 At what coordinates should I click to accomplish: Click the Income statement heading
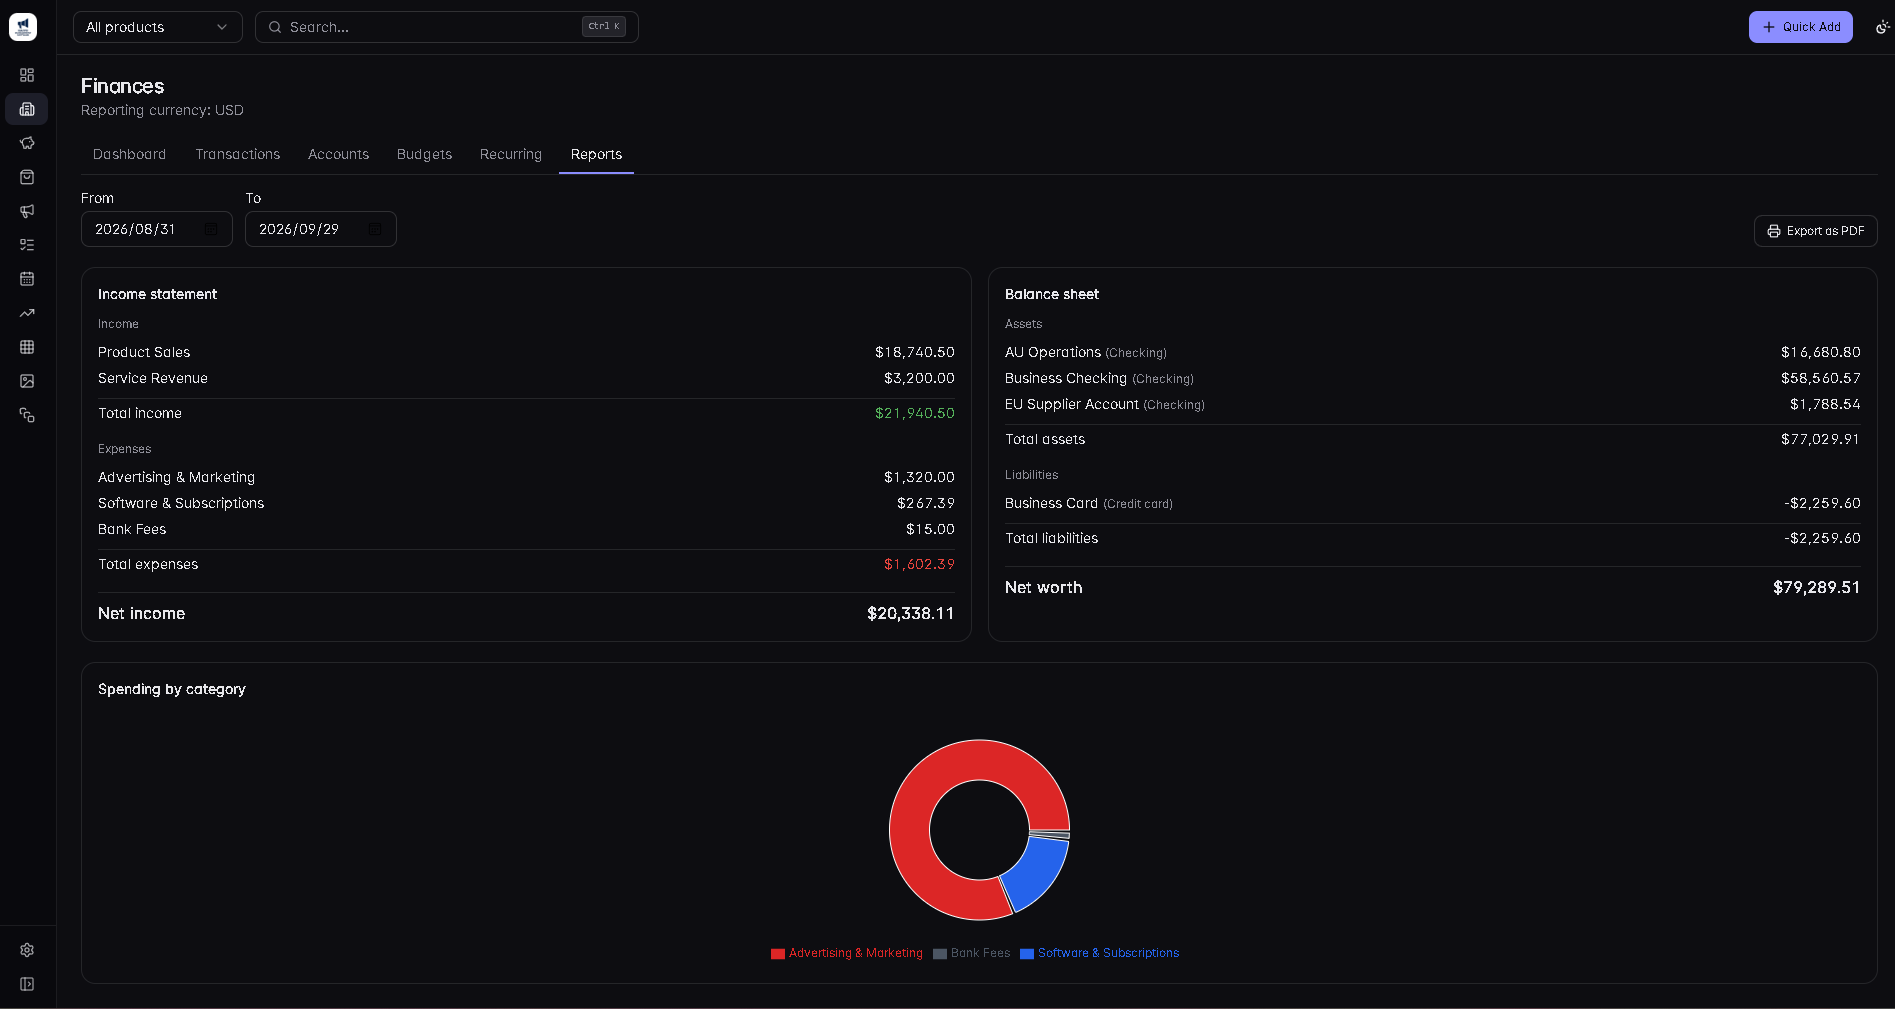pos(158,294)
